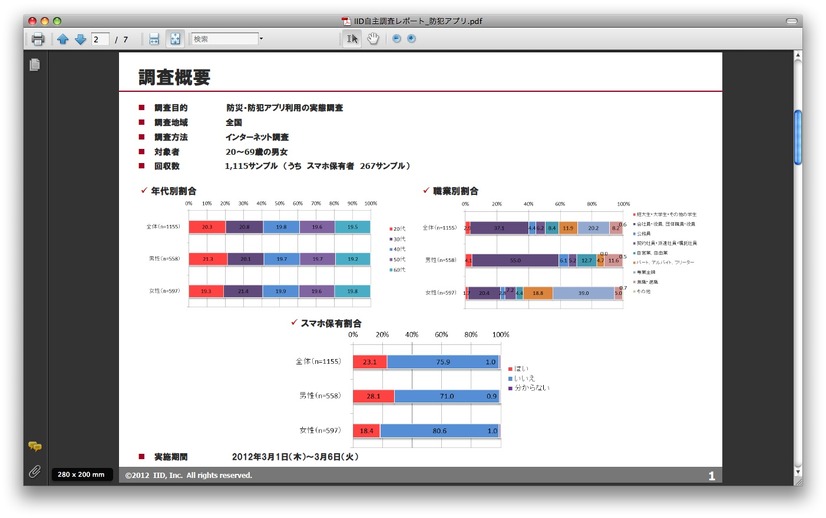
Task: Open the comments panel speech-bubble icon
Action: click(x=35, y=447)
